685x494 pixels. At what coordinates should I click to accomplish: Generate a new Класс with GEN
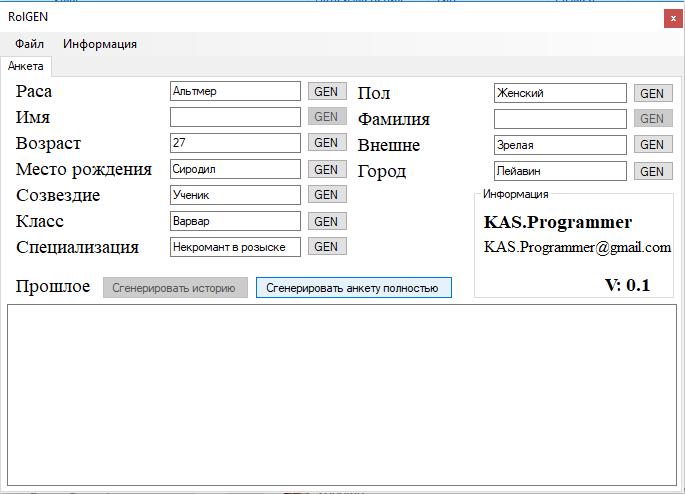point(327,221)
